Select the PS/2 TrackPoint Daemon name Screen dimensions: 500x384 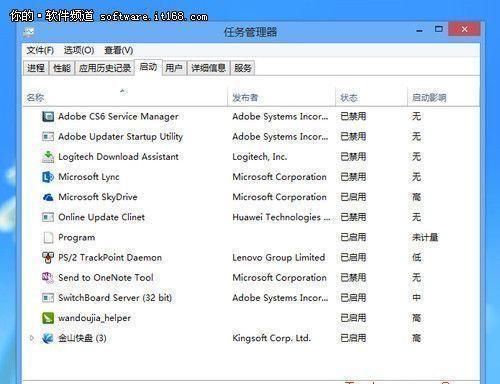click(x=110, y=258)
